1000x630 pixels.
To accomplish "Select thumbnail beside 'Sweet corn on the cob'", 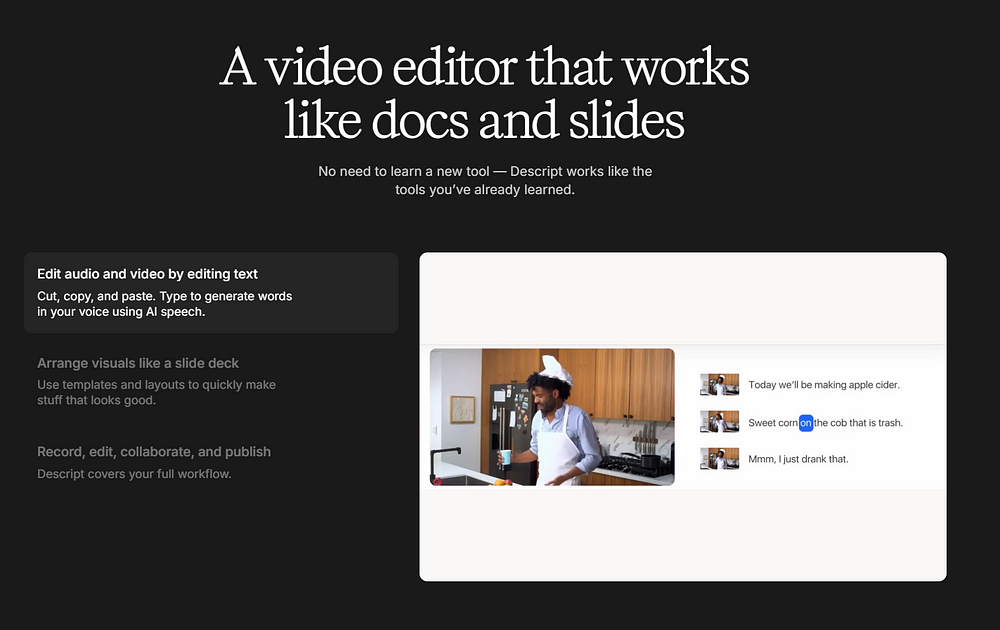I will click(x=719, y=422).
